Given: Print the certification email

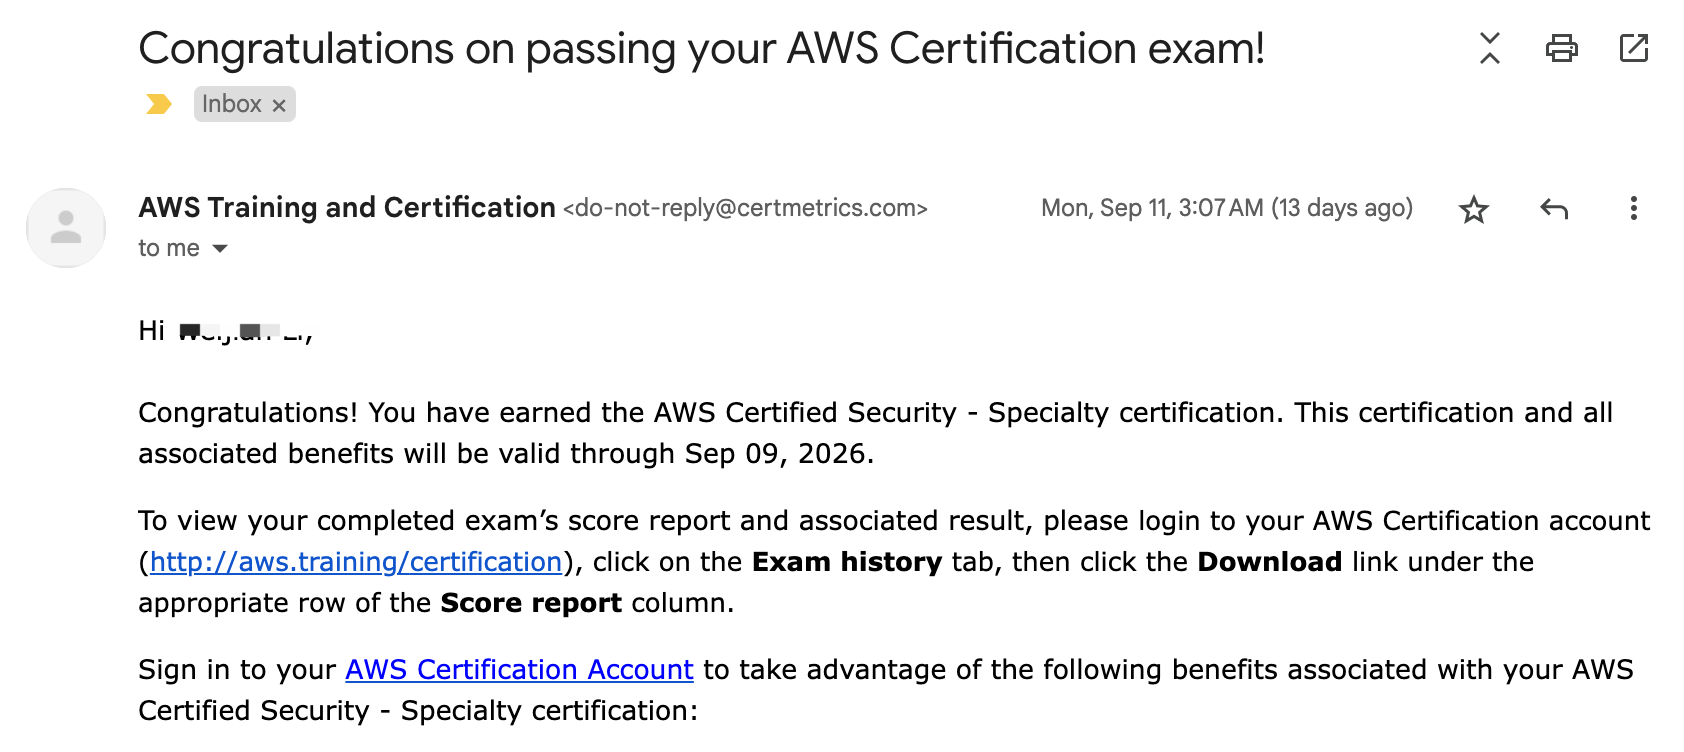Looking at the screenshot, I should click(1561, 48).
